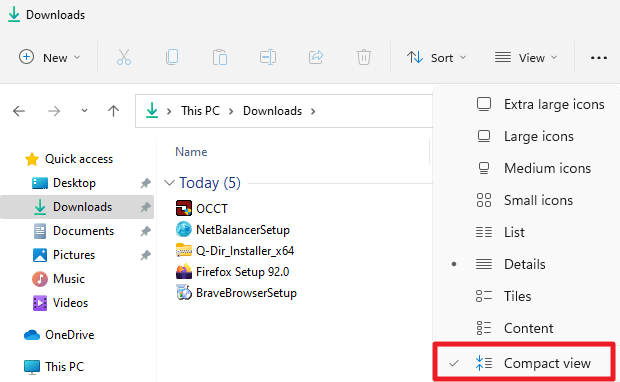Sort by the Name column header

tap(191, 152)
